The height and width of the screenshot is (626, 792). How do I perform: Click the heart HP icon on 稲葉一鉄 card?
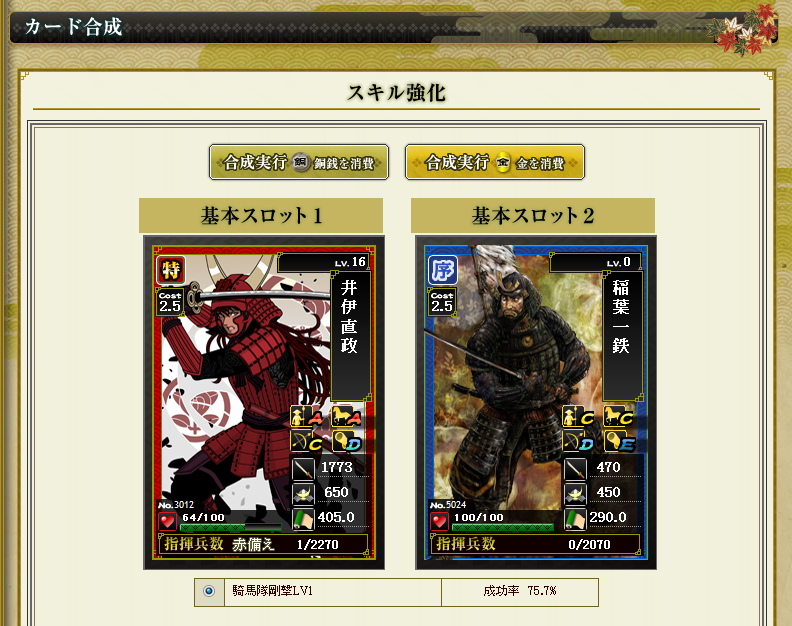coord(439,521)
